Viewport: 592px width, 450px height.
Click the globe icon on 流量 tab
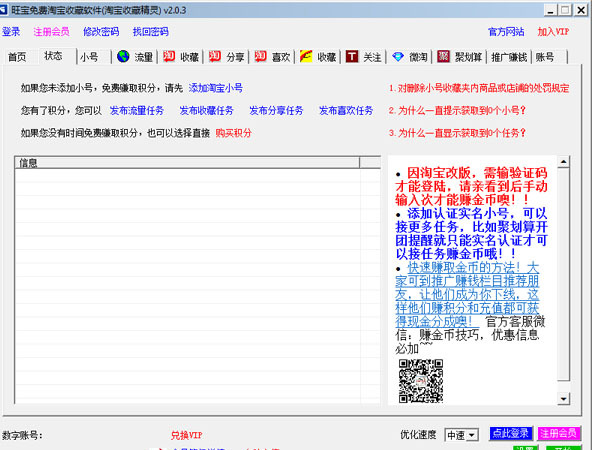pos(123,56)
